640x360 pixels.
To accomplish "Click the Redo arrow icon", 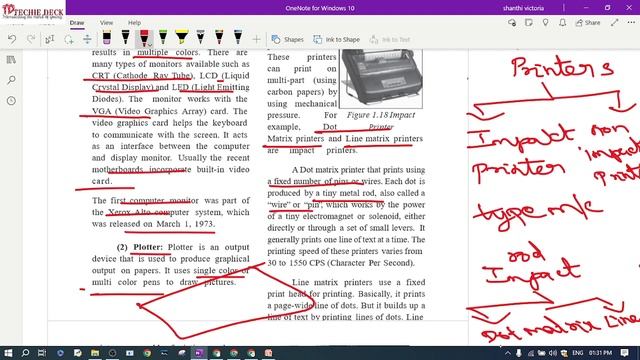I will (31, 39).
